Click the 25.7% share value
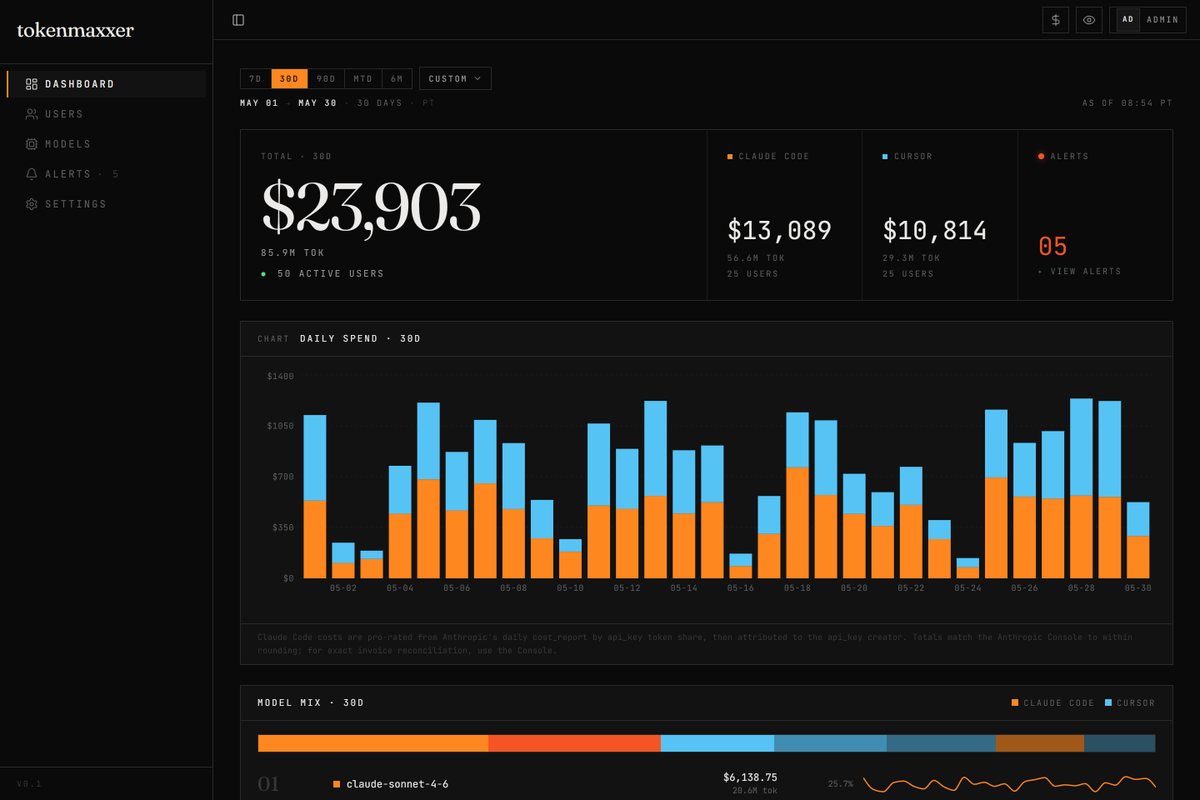Viewport: 1200px width, 800px height. (x=840, y=784)
